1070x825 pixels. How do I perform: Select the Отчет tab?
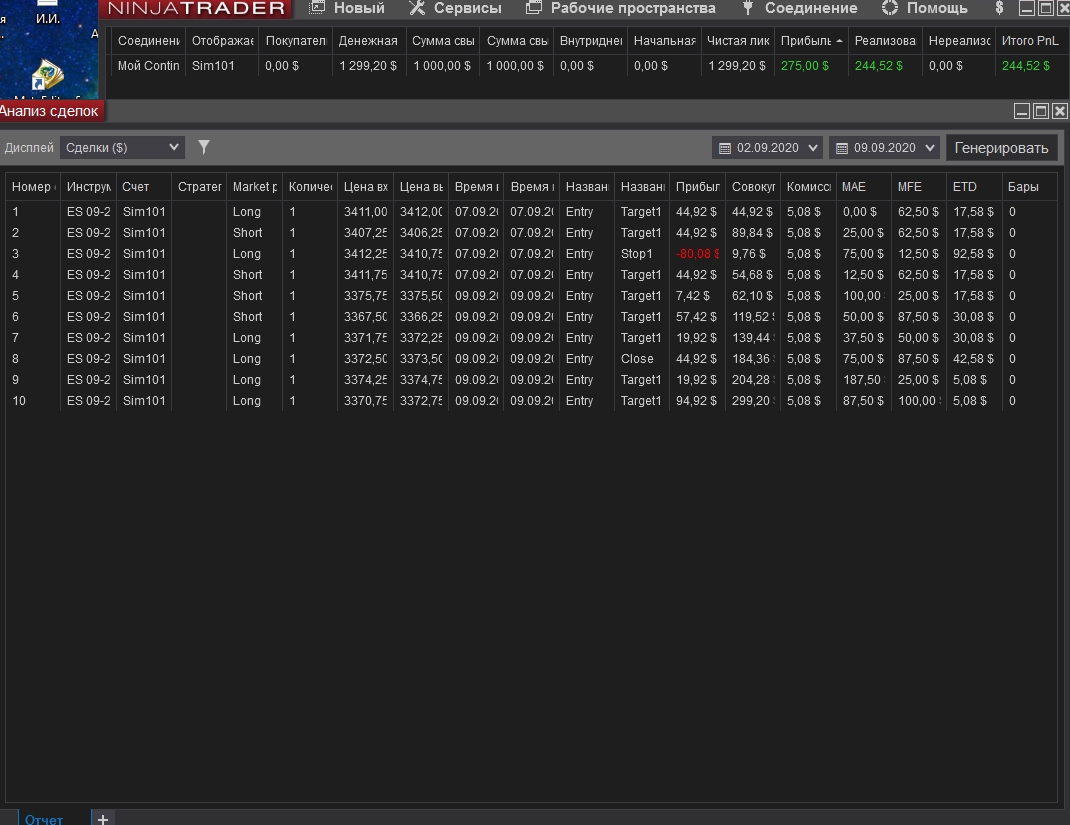pos(44,818)
